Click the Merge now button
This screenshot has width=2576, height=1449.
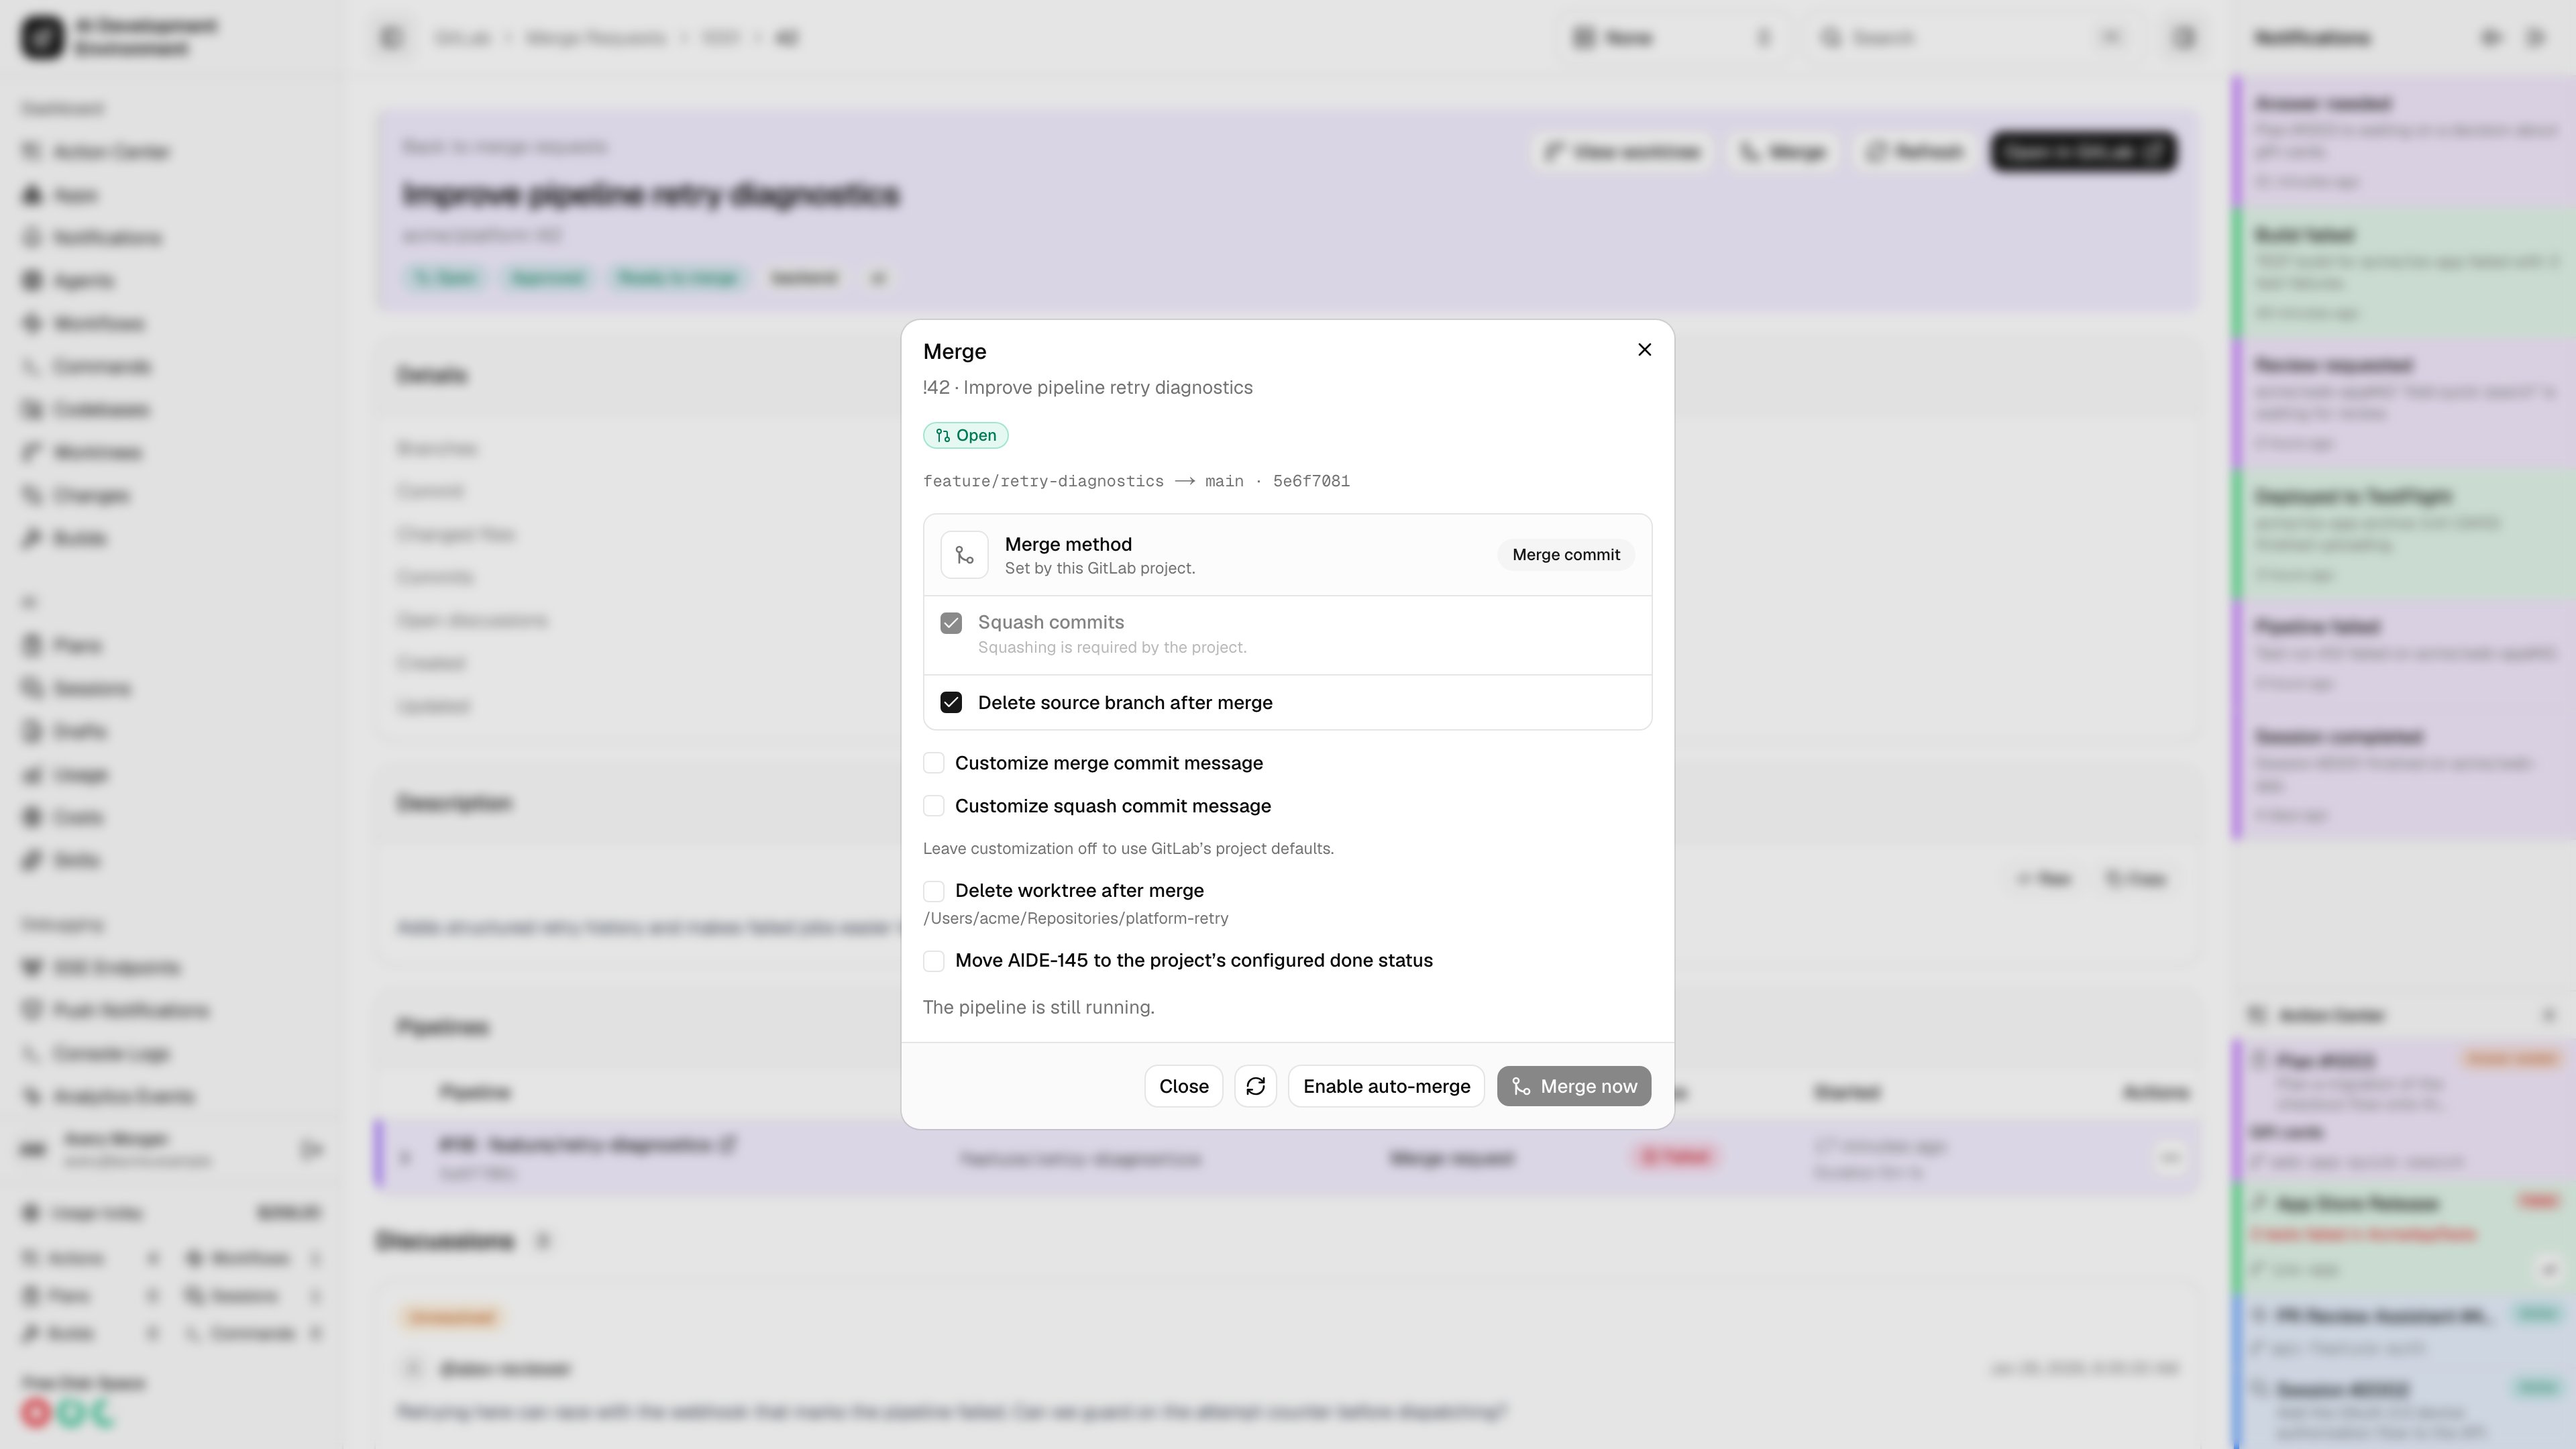[x=1573, y=1086]
